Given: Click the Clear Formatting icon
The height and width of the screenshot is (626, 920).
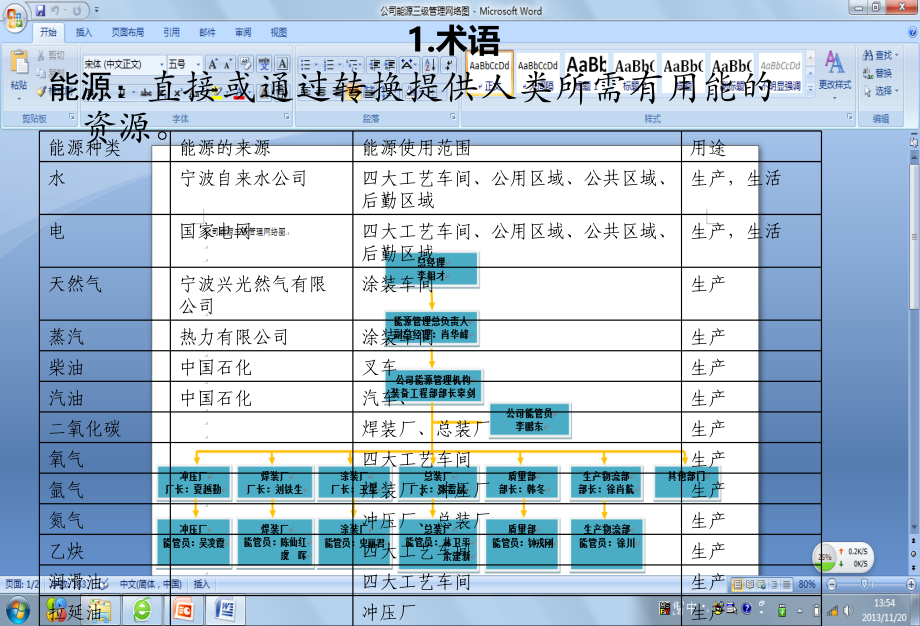Looking at the screenshot, I should coord(246,64).
